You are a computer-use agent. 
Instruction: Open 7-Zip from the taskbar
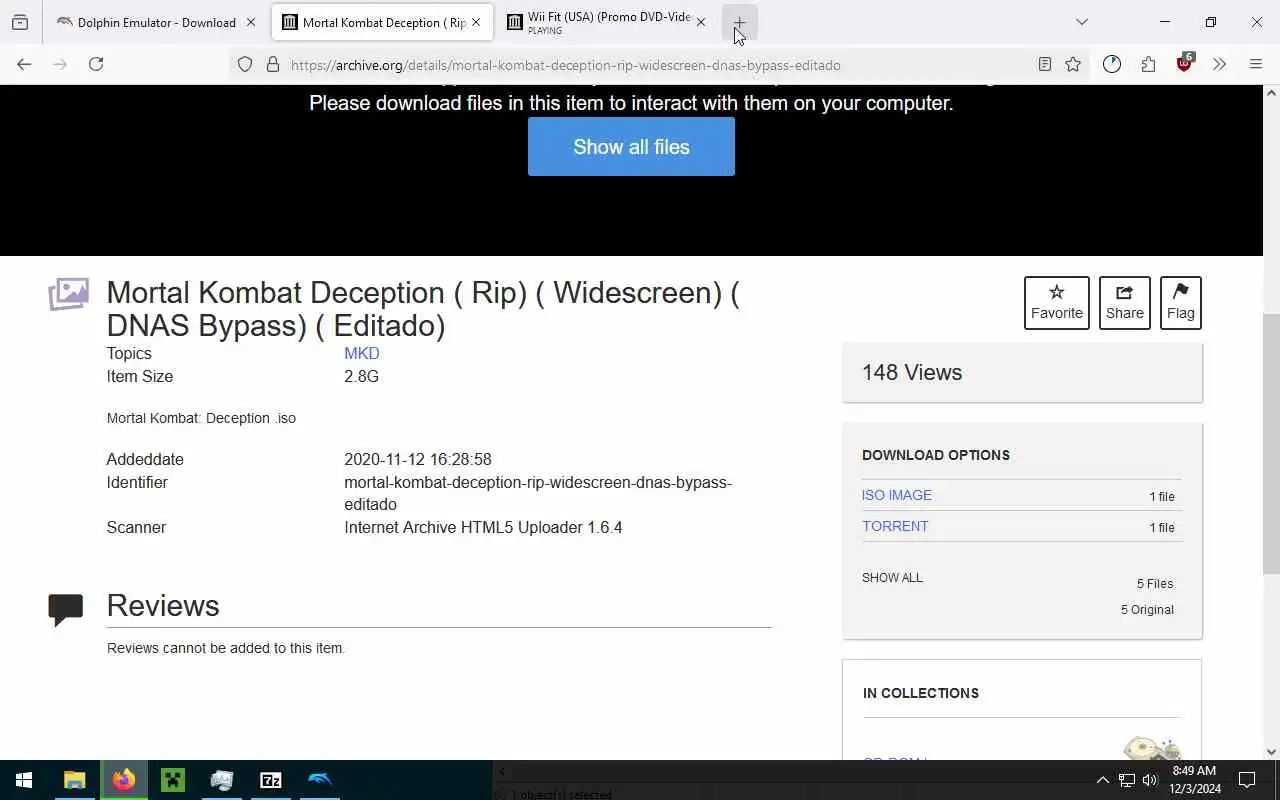click(x=271, y=780)
